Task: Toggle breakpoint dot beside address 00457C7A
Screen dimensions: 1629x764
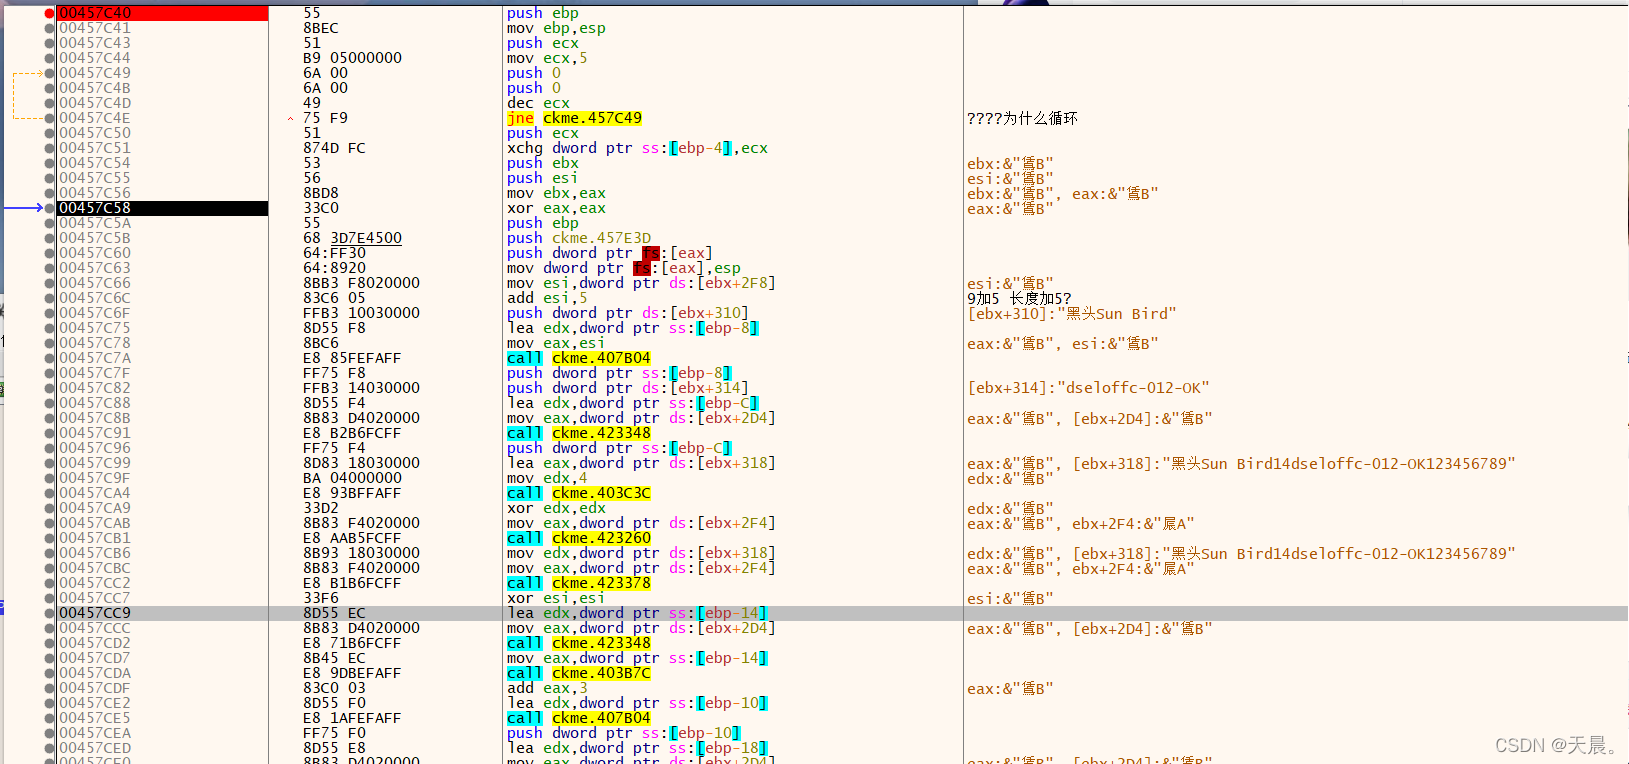Action: [x=50, y=358]
